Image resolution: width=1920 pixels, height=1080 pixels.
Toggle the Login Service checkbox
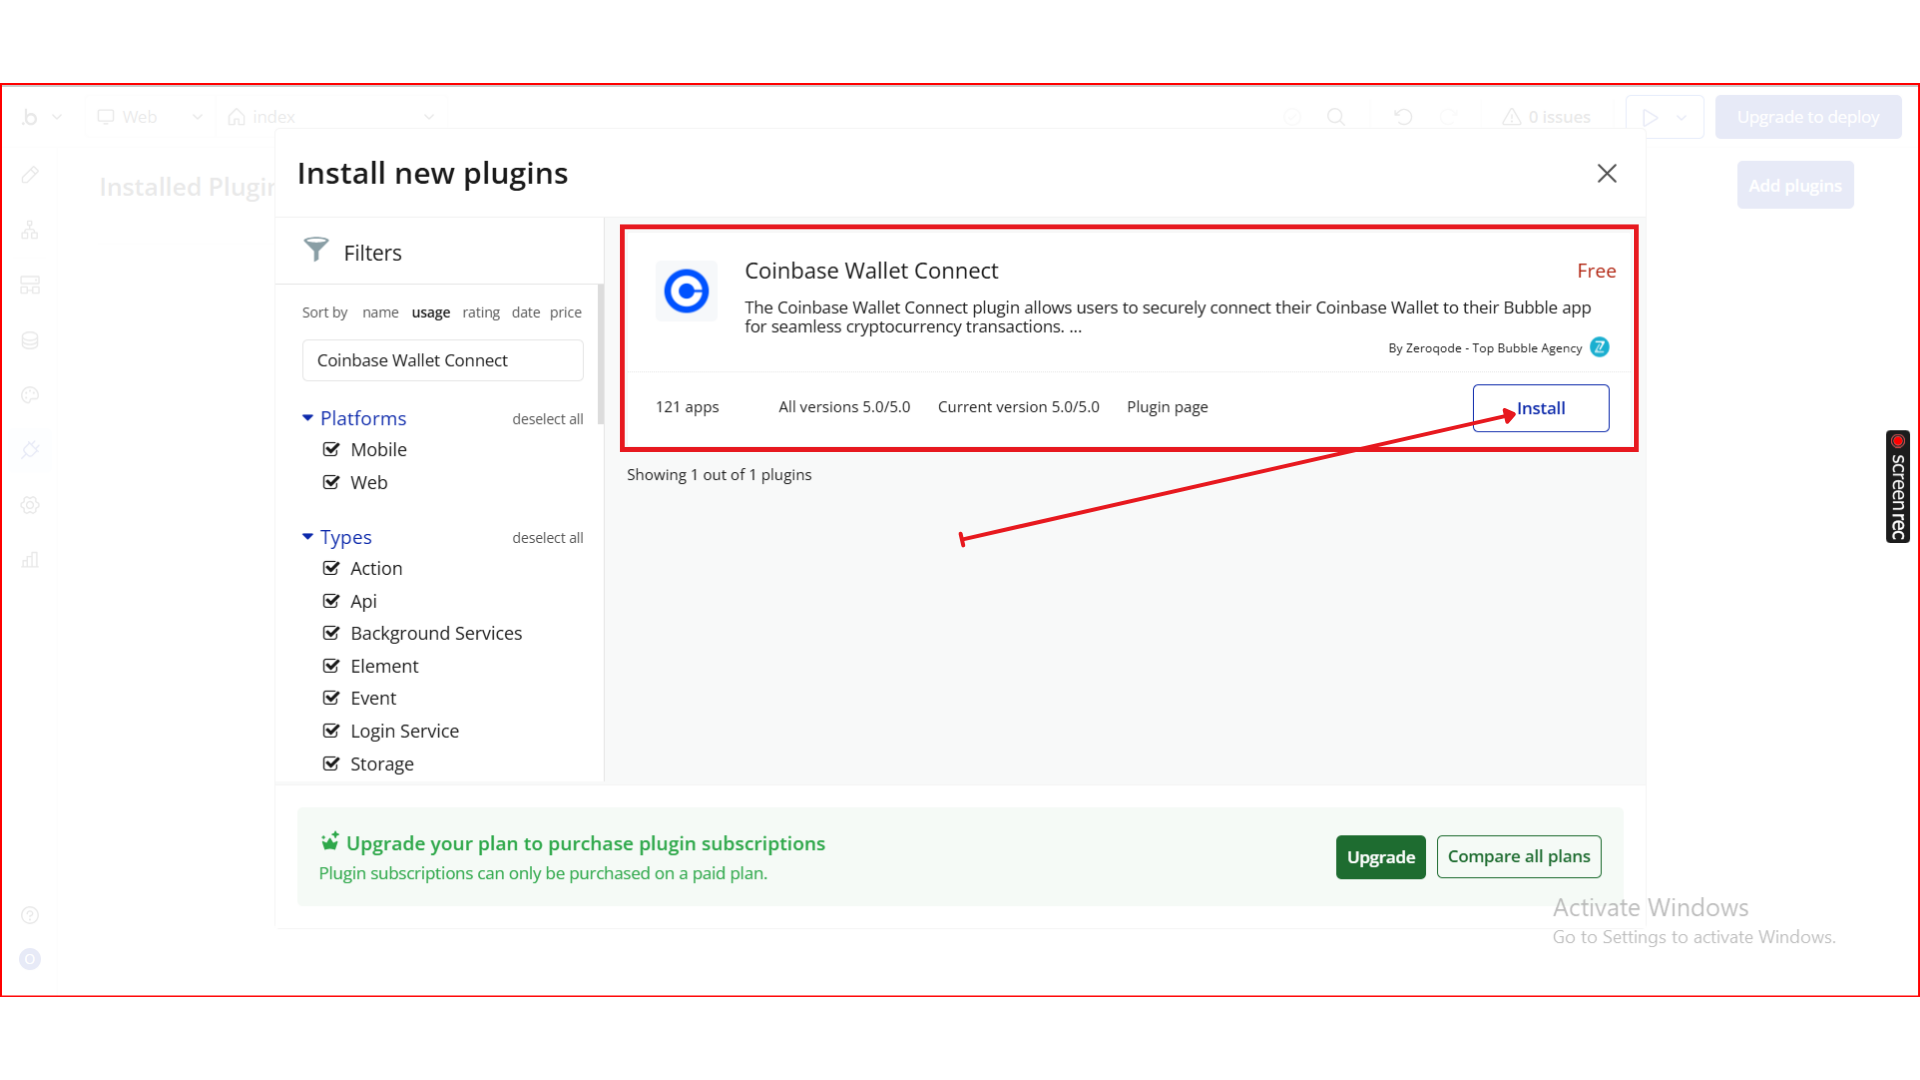click(x=331, y=731)
